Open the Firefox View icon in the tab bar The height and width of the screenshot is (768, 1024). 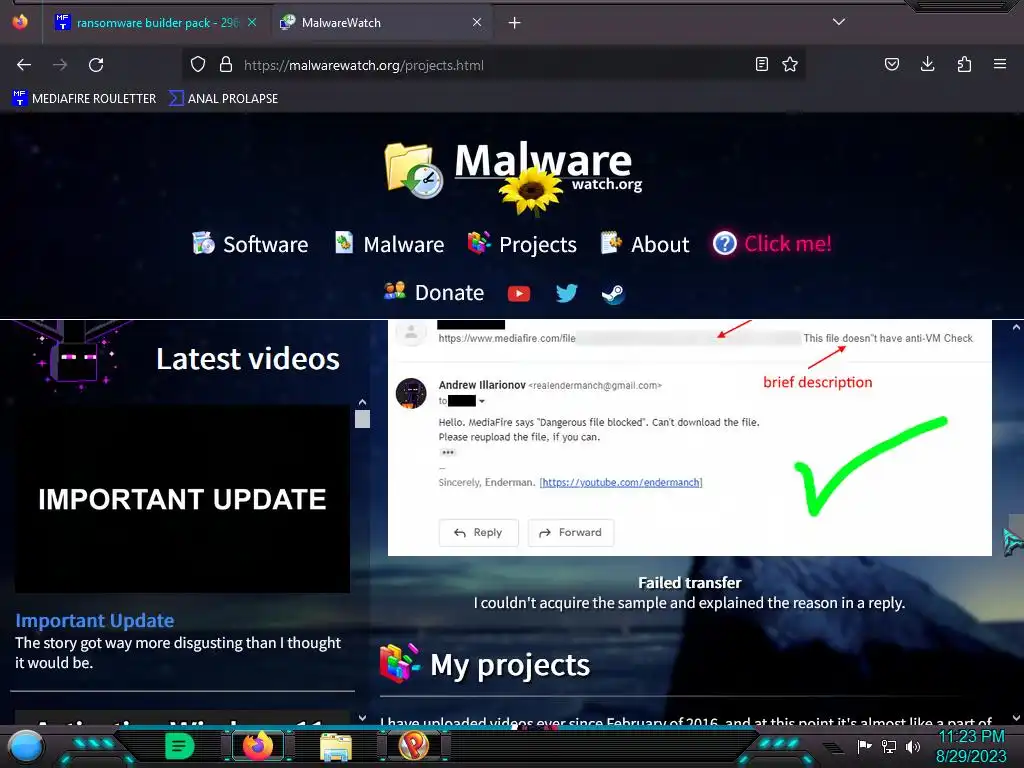coord(20,22)
